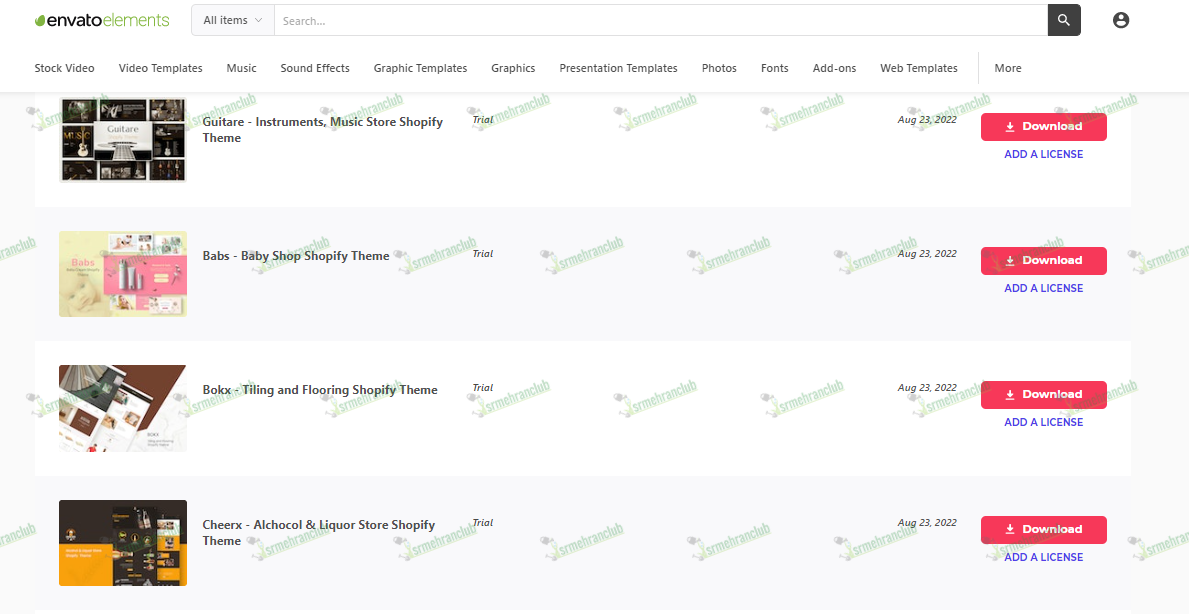Click the title 'Cheerx - Alchocol & Liquor Store Shopify Theme'

point(318,533)
